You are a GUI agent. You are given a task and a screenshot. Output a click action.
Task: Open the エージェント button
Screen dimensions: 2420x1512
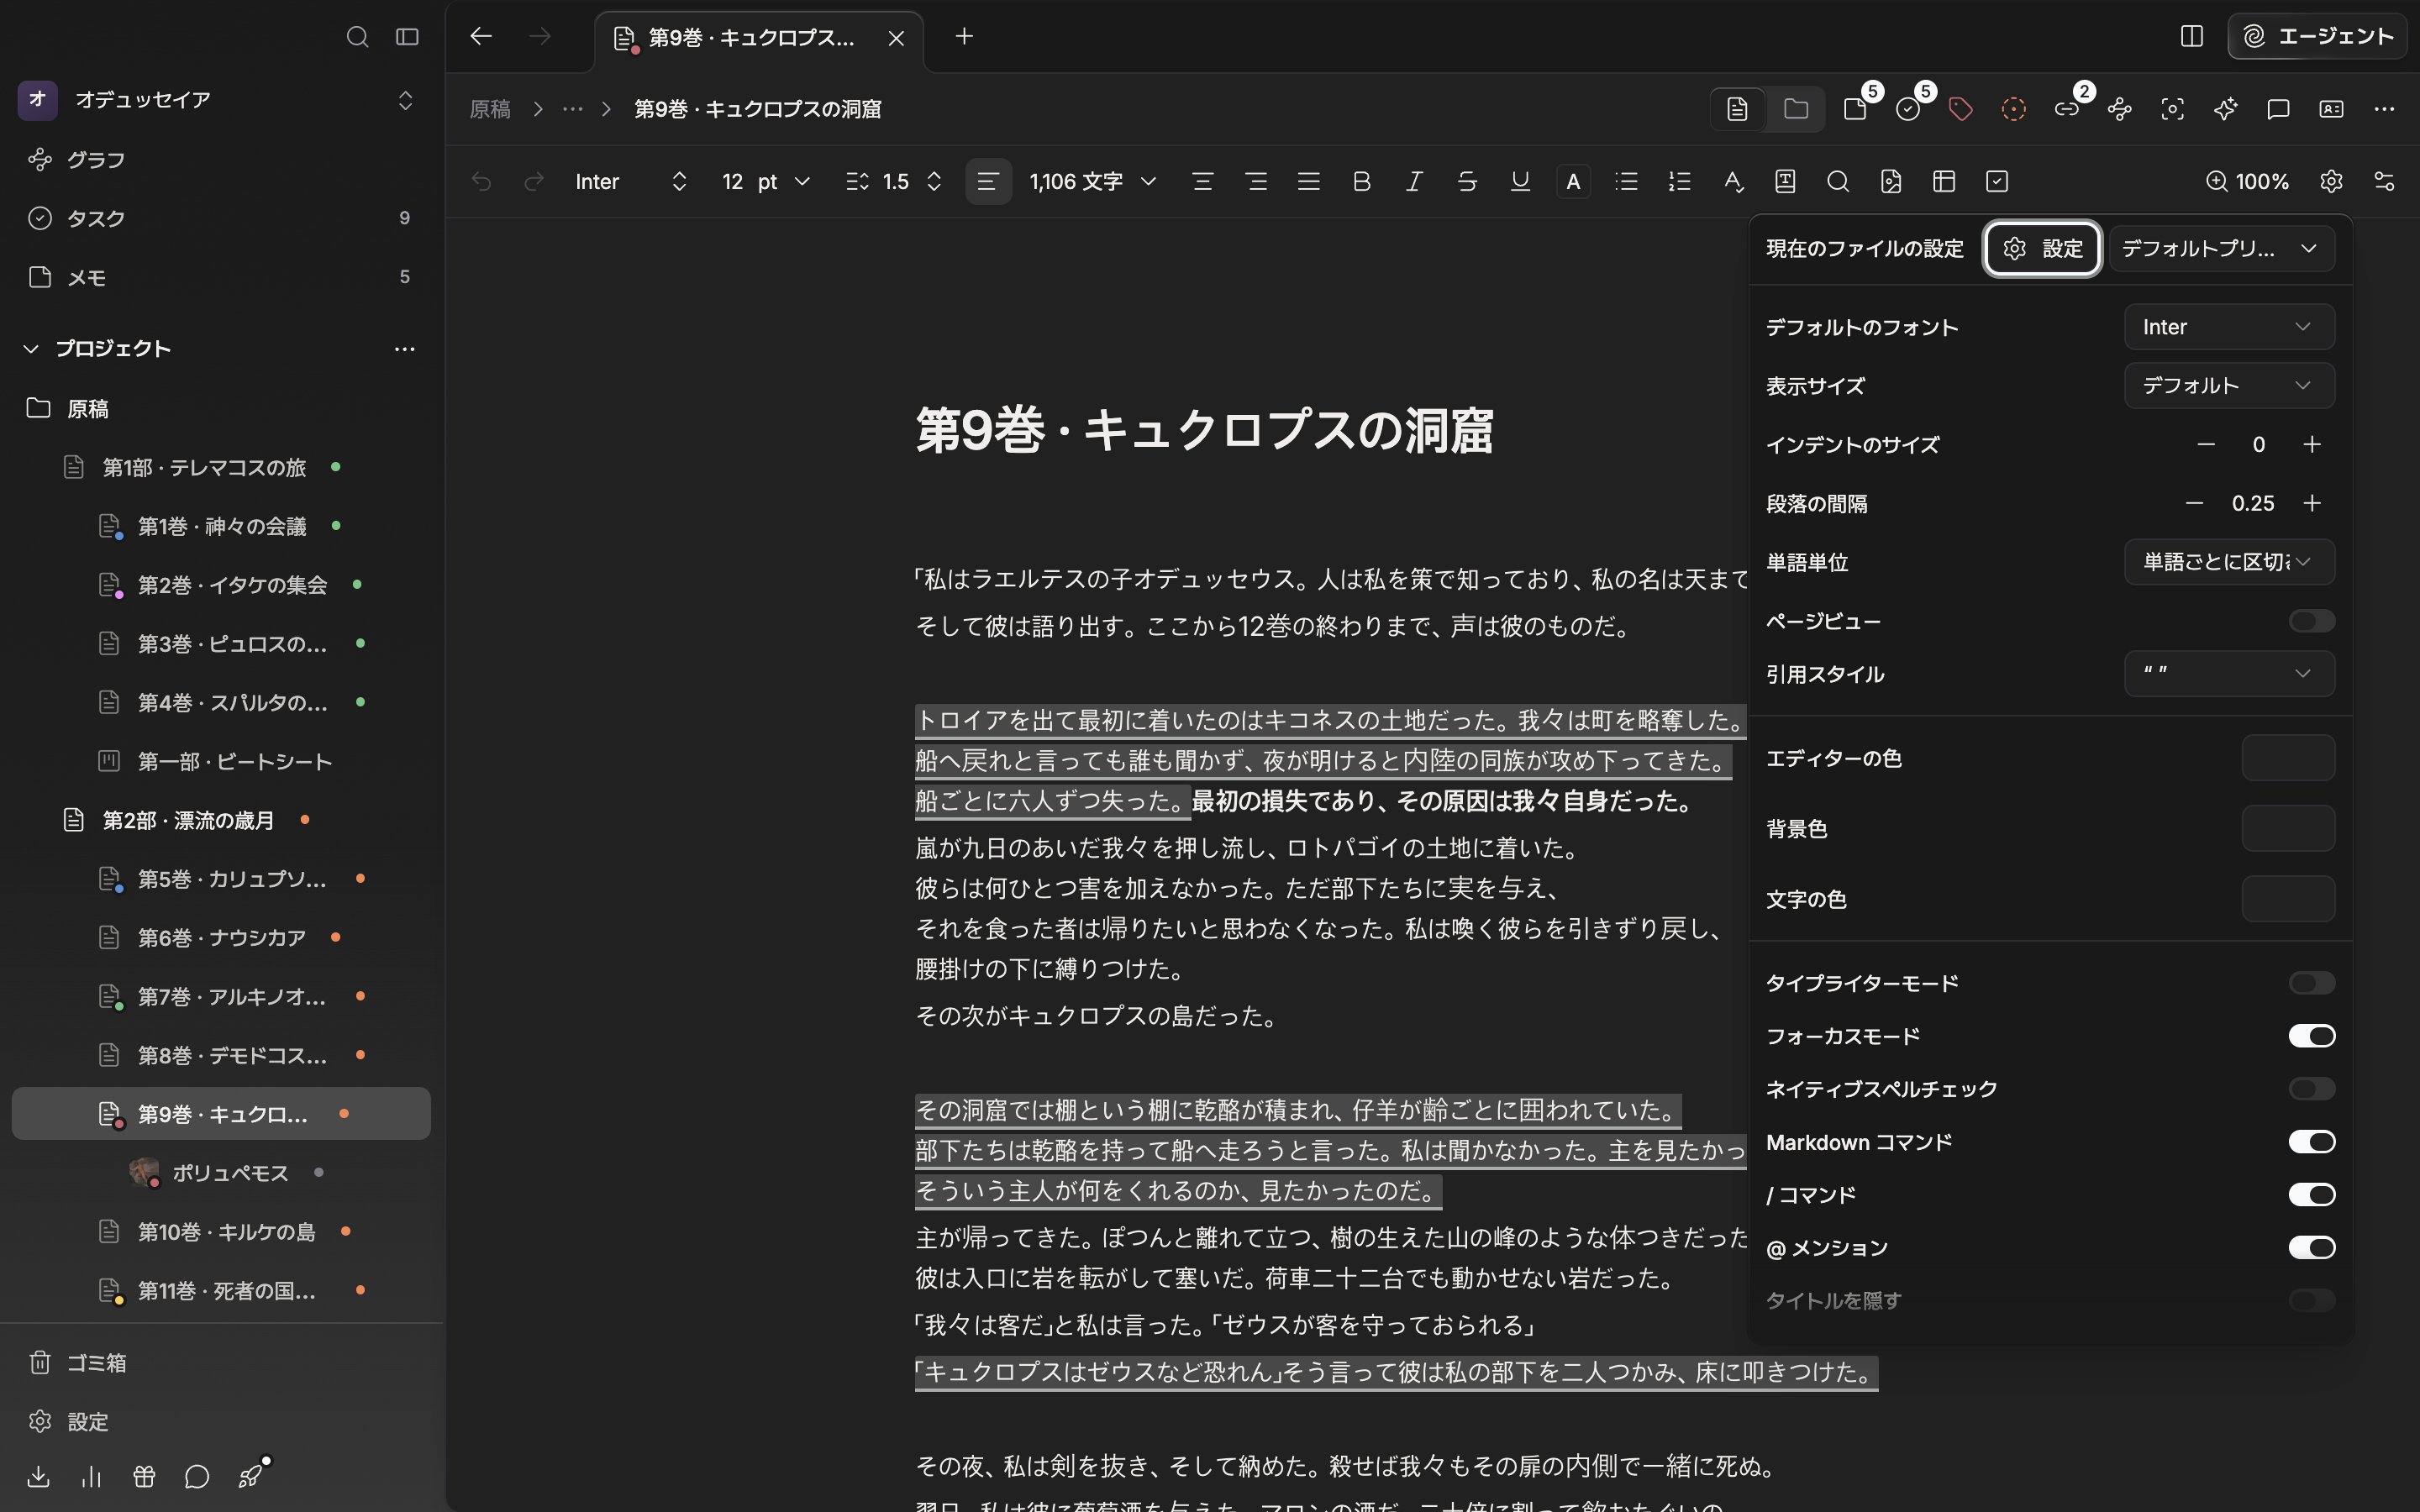(2317, 37)
